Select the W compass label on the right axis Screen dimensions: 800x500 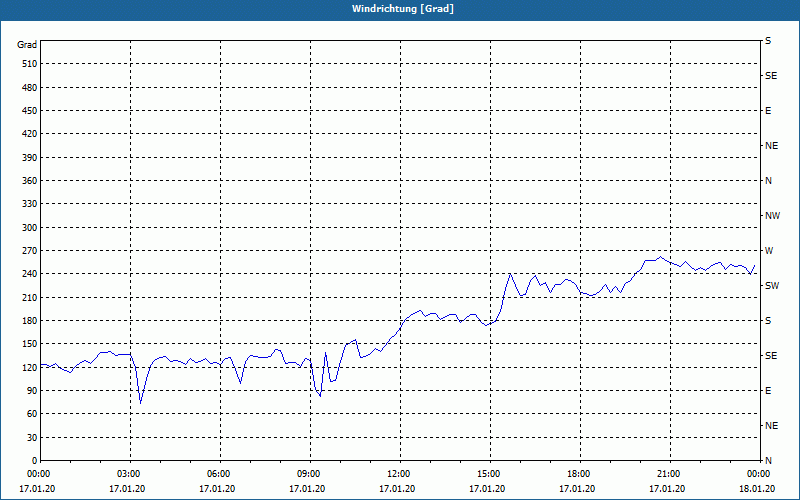(769, 251)
